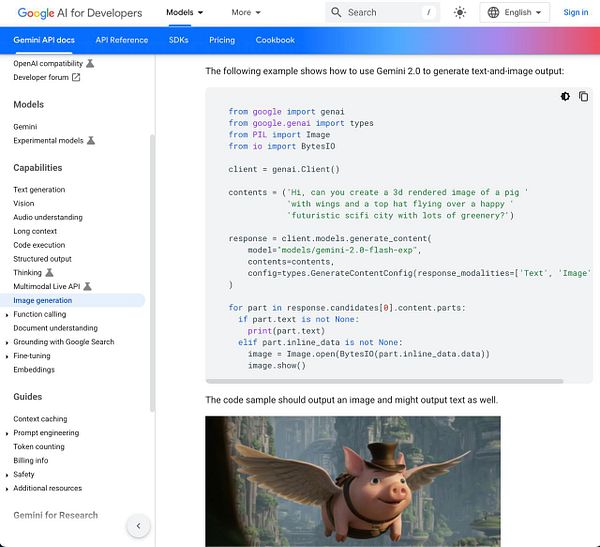Image resolution: width=600 pixels, height=547 pixels.
Task: Toggle the light/dark theme sun icon
Action: pyautogui.click(x=460, y=12)
